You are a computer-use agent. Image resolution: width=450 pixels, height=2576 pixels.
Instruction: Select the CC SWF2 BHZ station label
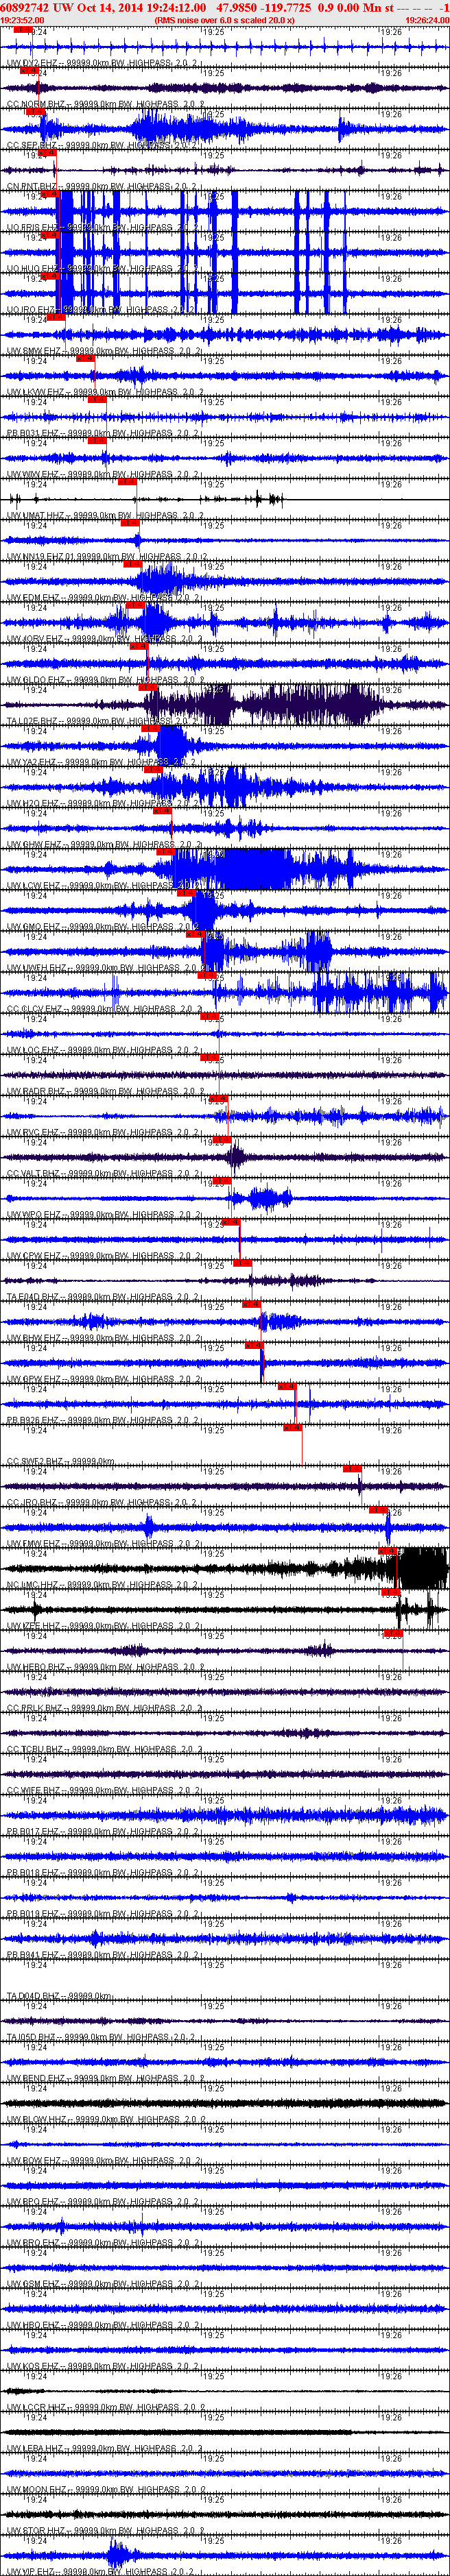point(60,1461)
